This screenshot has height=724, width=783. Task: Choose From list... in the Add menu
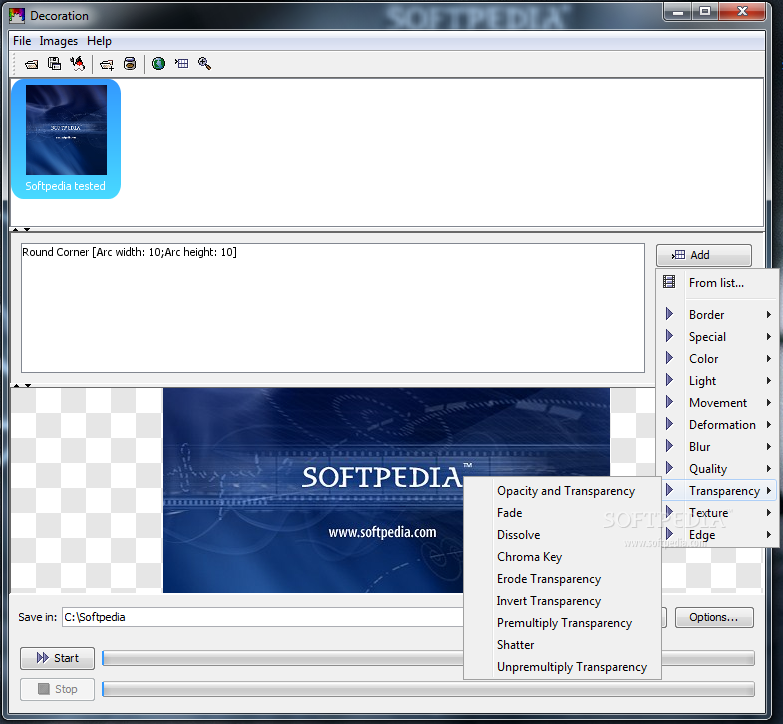coord(717,283)
